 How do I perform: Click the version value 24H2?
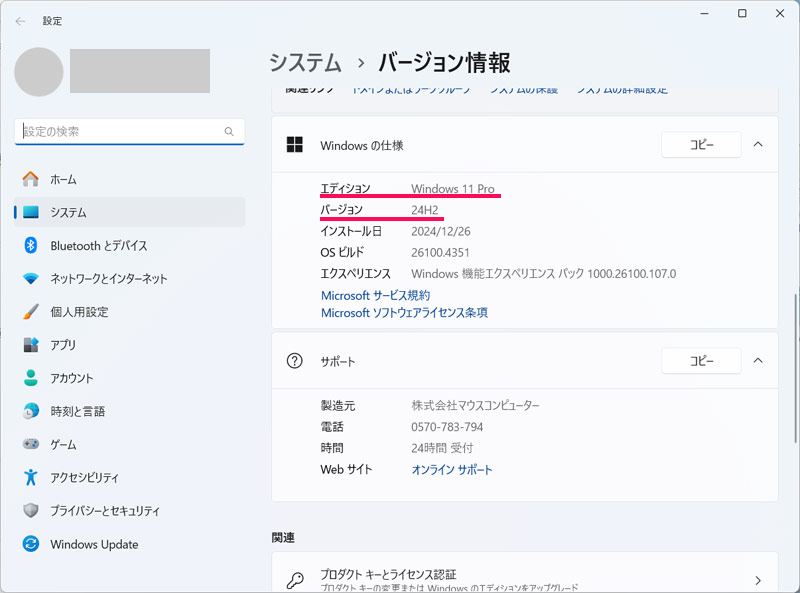pos(424,210)
